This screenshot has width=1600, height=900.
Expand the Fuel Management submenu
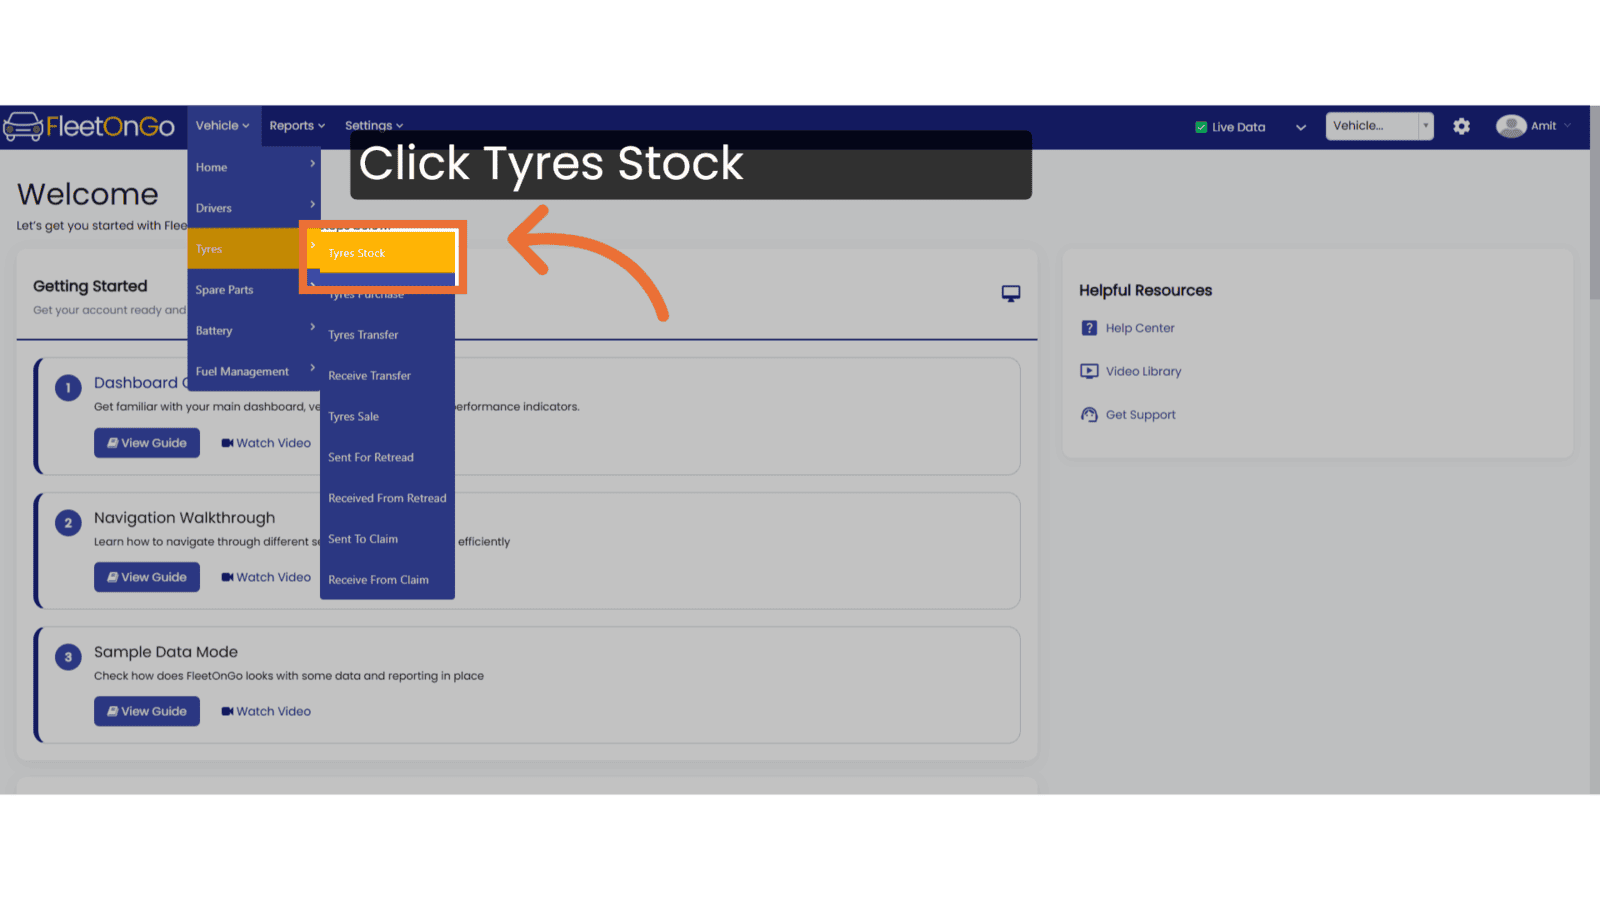click(254, 371)
